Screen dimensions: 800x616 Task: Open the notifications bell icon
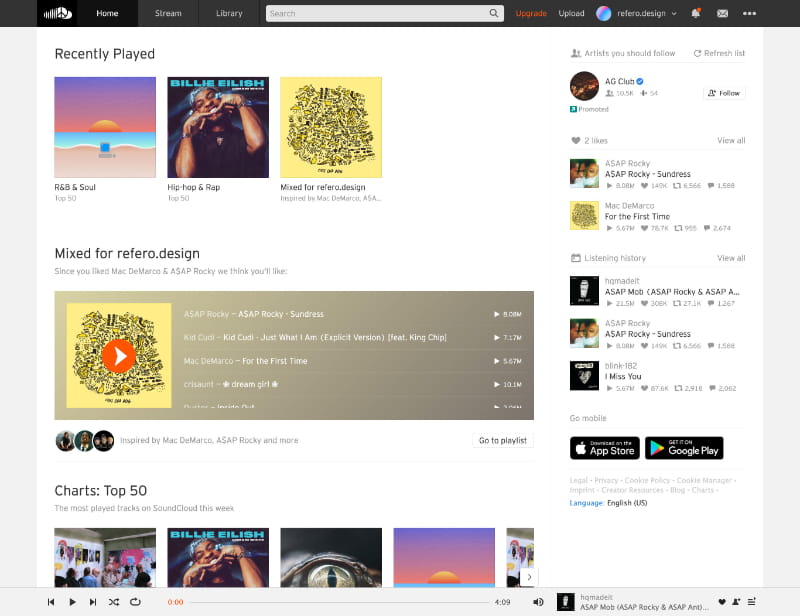tap(695, 13)
